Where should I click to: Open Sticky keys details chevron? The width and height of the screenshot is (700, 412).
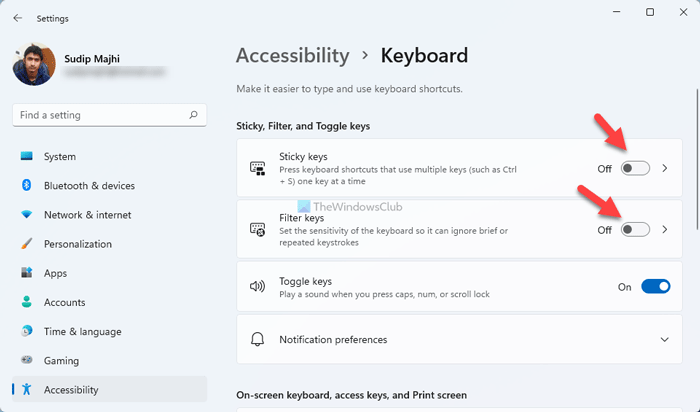(x=666, y=169)
